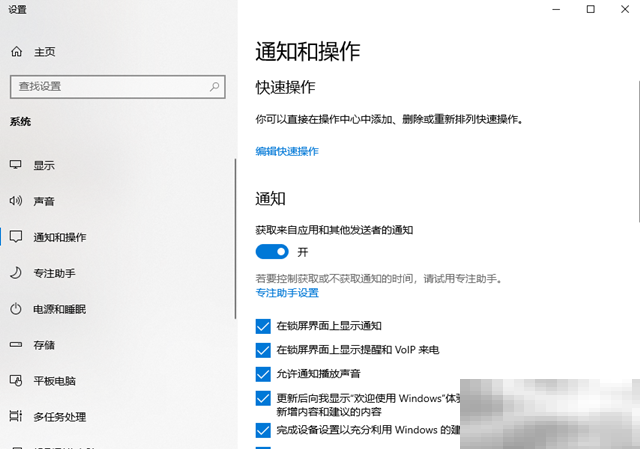Click the 多任务处理 icon

point(16,416)
